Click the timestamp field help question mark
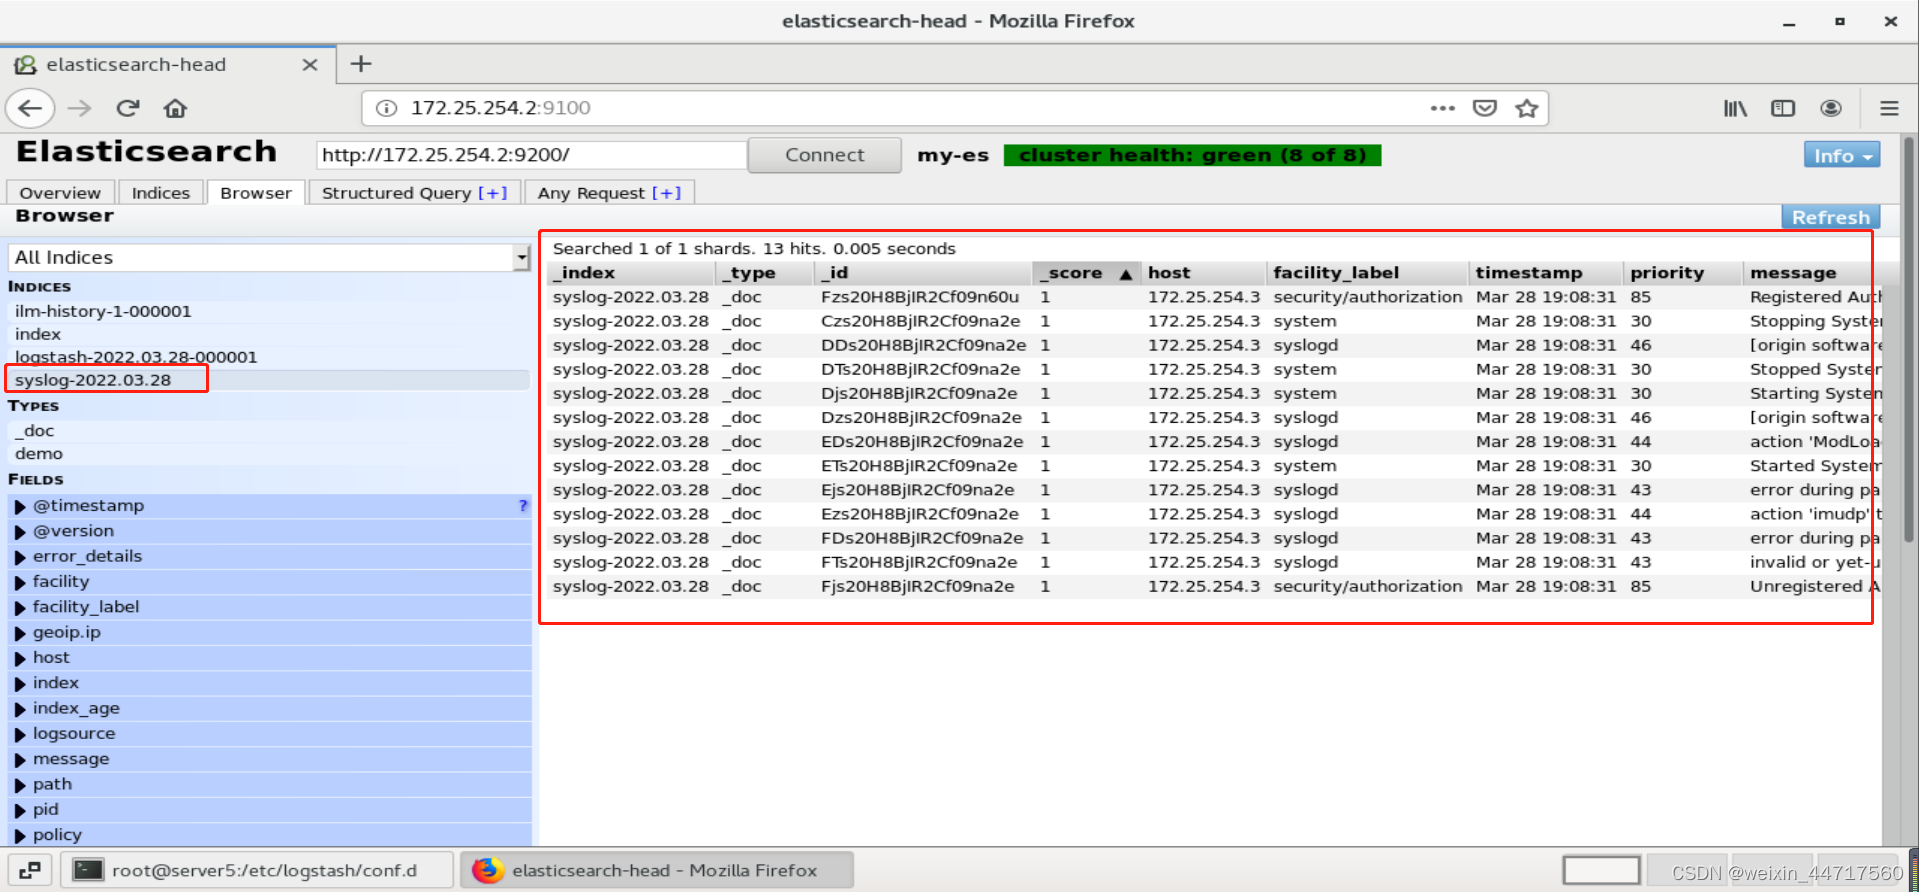Image resolution: width=1919 pixels, height=892 pixels. coord(523,506)
